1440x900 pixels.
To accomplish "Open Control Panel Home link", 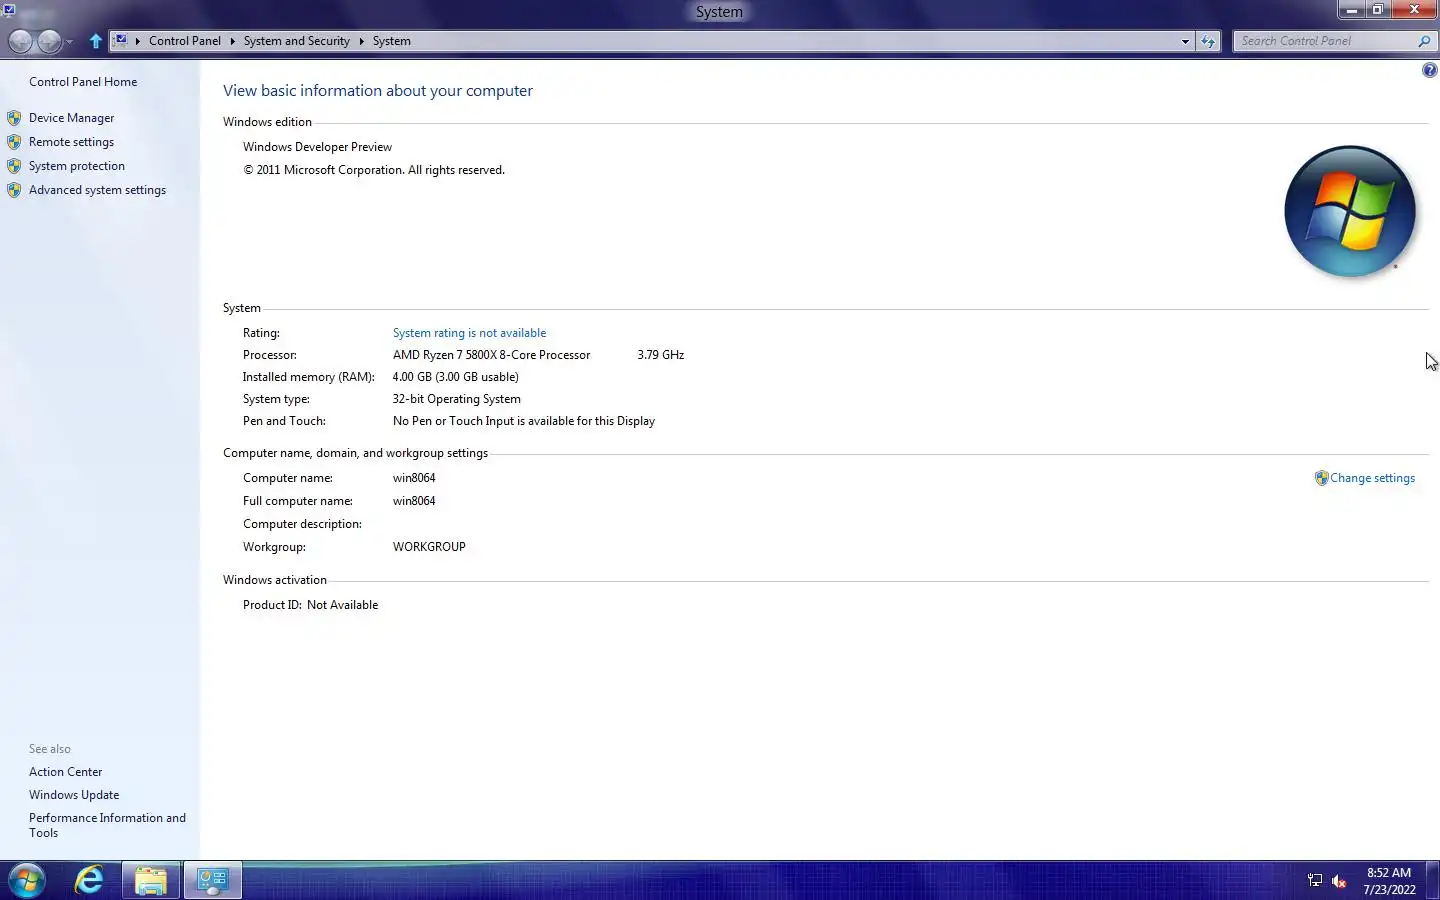I will 83,82.
